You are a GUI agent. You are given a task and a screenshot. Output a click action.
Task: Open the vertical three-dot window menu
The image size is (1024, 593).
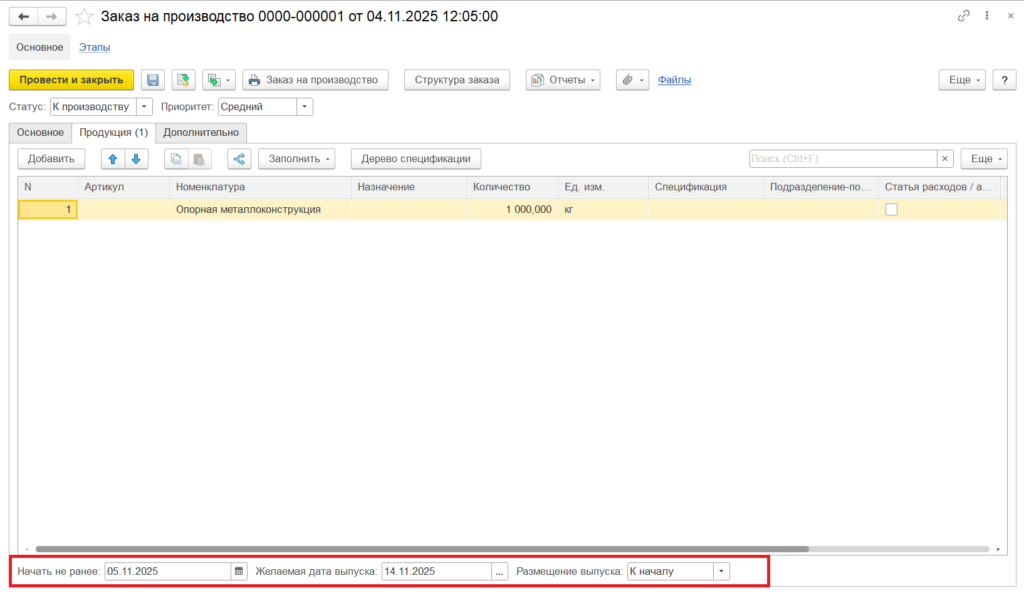(x=987, y=16)
